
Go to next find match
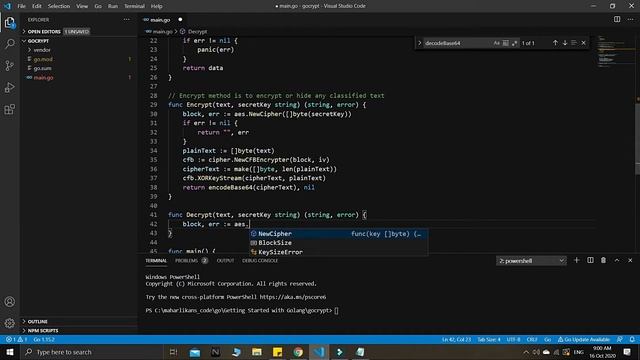coord(565,43)
